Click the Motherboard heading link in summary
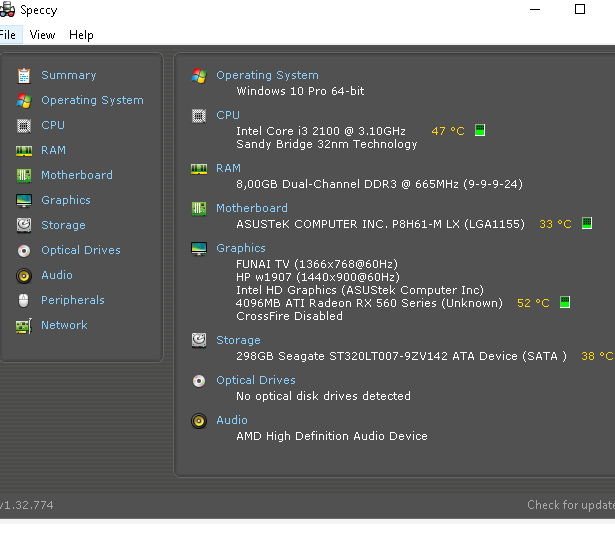 pyautogui.click(x=252, y=208)
